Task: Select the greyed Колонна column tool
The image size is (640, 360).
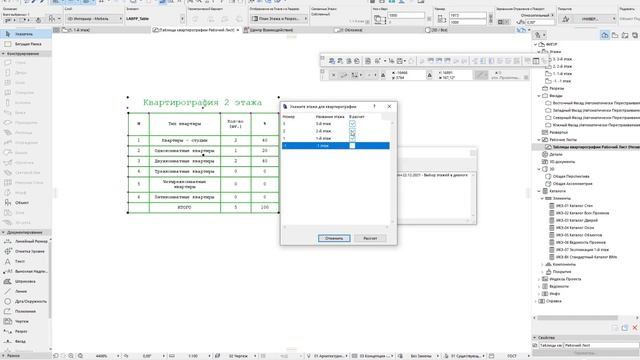Action: click(25, 103)
